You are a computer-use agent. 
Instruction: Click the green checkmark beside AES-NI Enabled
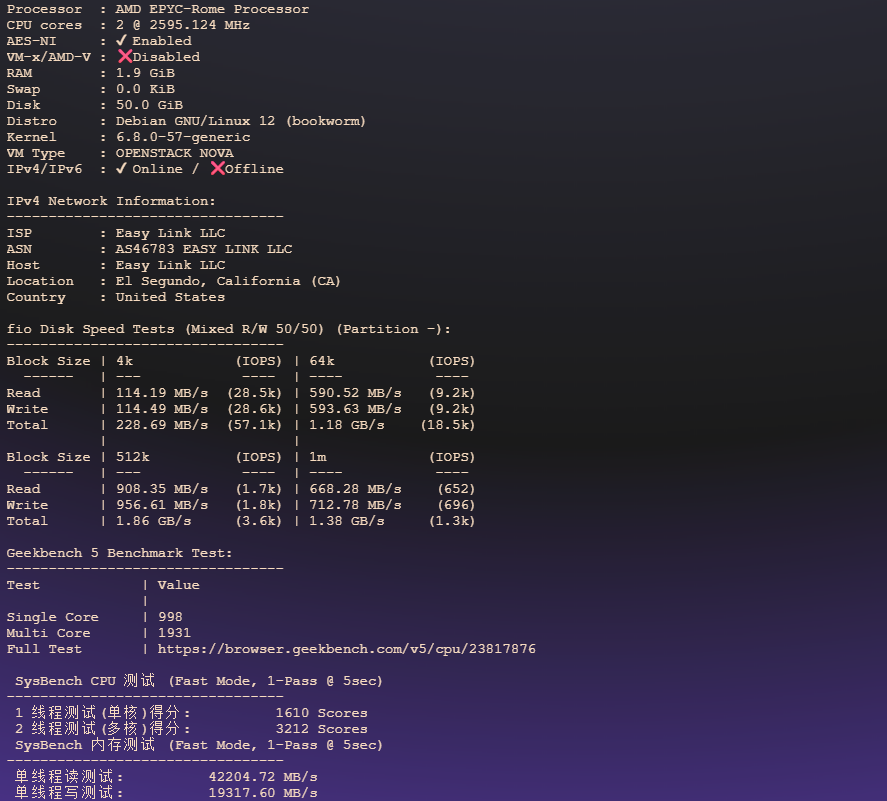(x=121, y=41)
